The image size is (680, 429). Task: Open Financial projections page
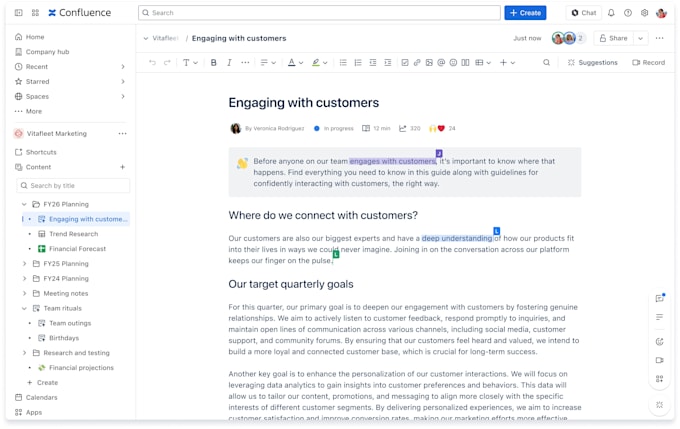[81, 368]
